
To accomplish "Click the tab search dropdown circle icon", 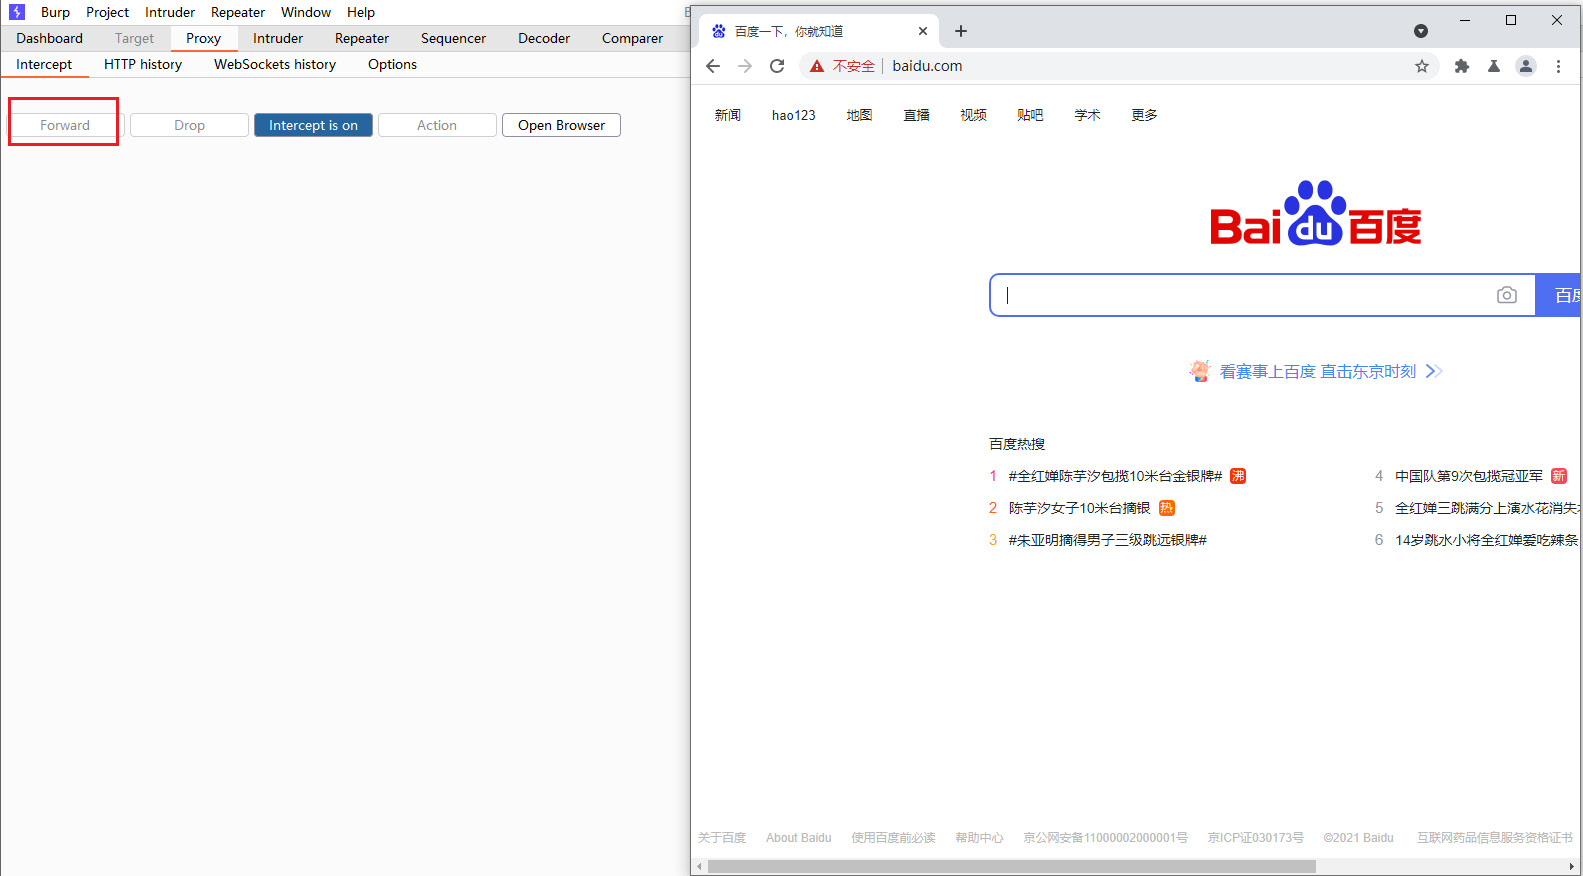I will click(1421, 31).
